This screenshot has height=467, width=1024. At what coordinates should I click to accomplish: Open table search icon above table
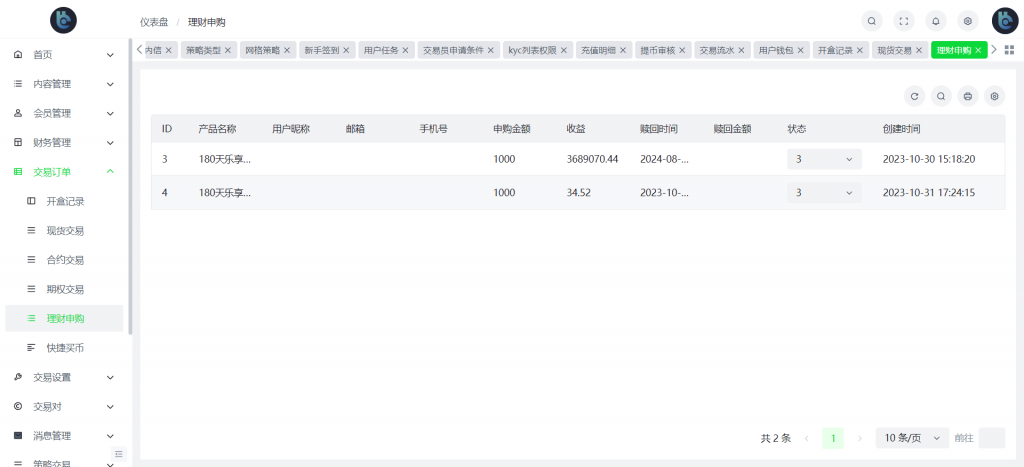(x=941, y=96)
